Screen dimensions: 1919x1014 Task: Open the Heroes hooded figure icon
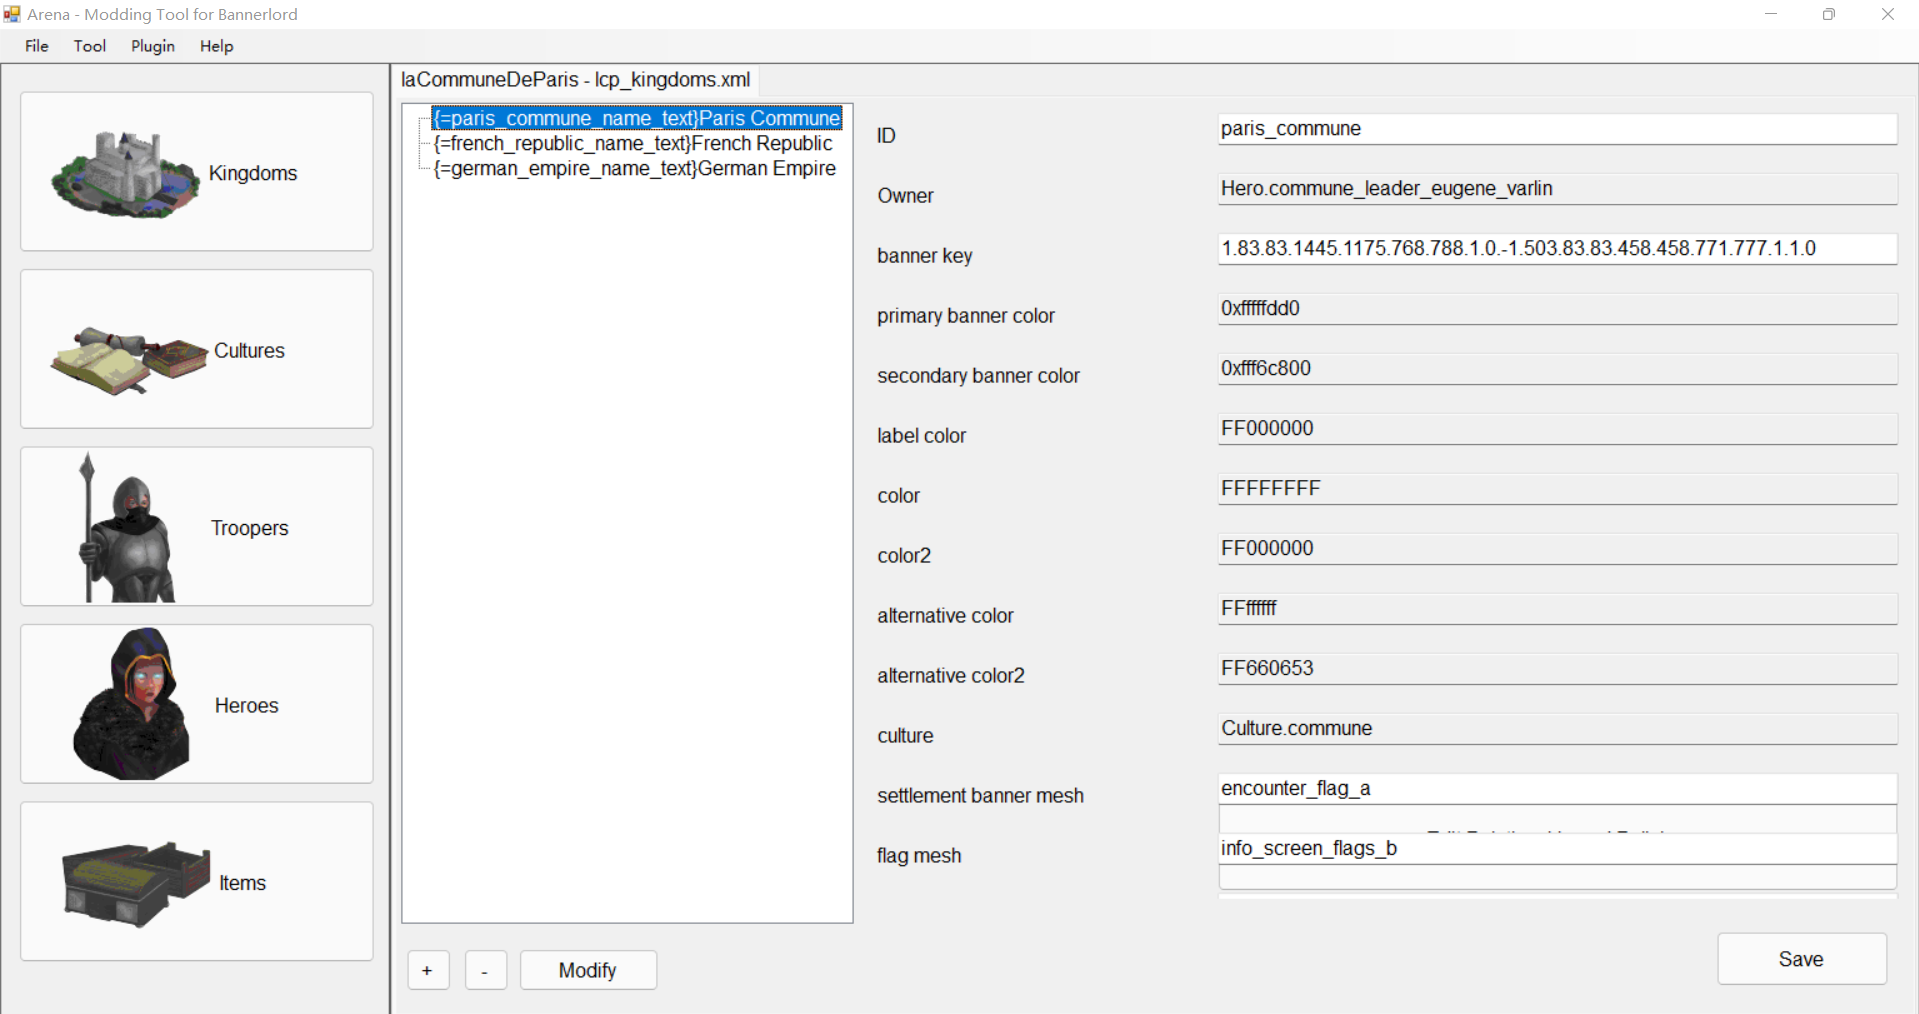[131, 704]
